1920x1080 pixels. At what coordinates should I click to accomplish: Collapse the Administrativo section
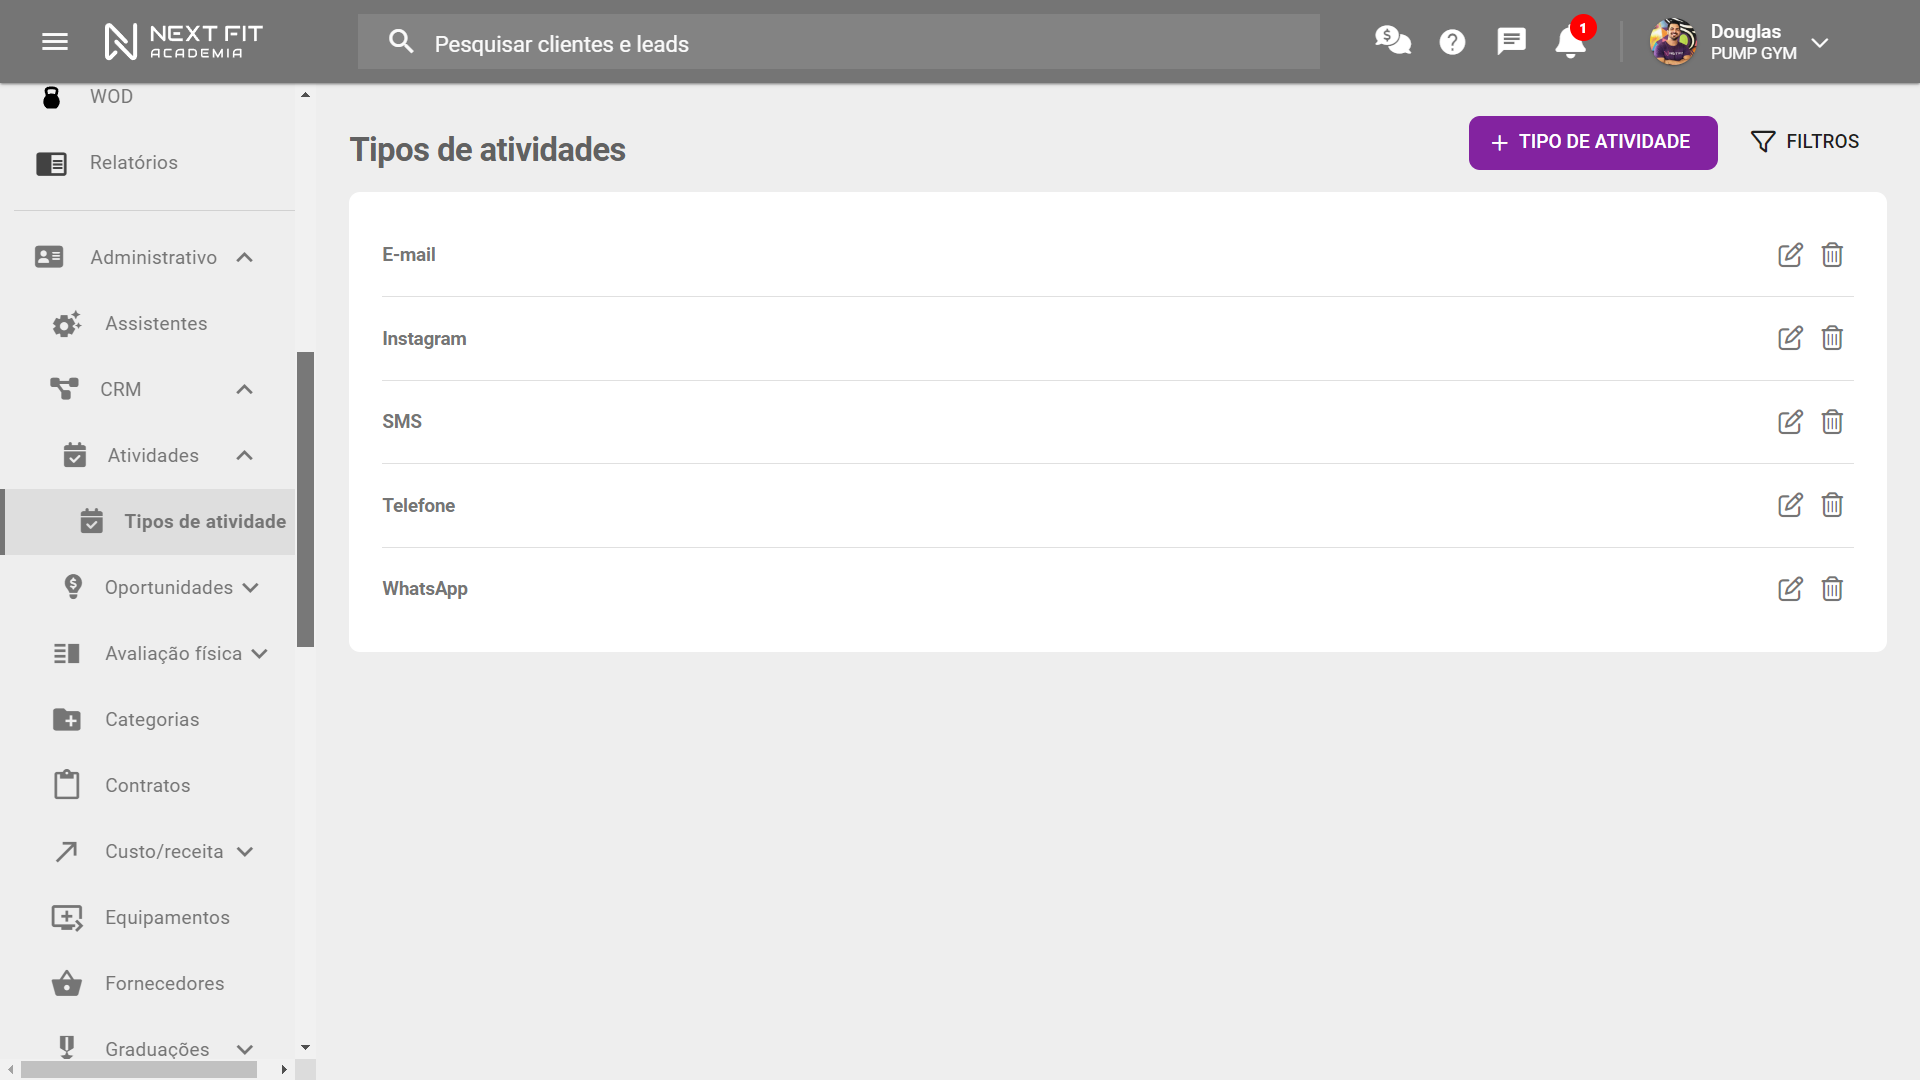[x=245, y=258]
